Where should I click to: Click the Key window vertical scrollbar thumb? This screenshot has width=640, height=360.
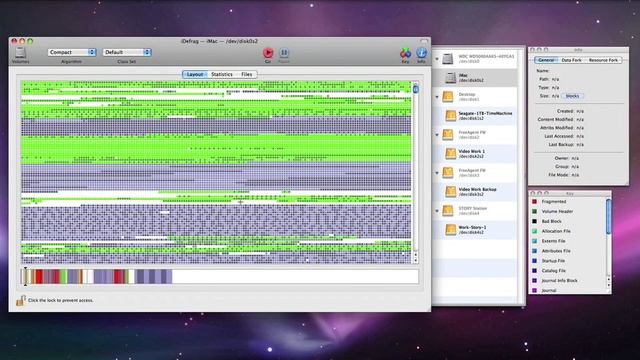click(x=609, y=216)
